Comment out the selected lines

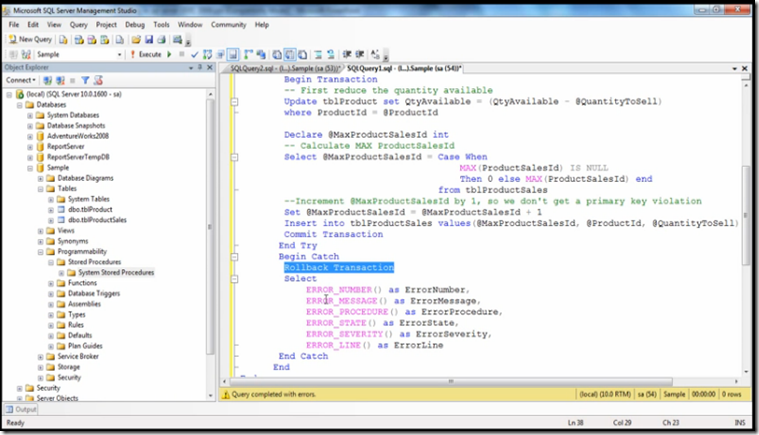click(x=318, y=55)
